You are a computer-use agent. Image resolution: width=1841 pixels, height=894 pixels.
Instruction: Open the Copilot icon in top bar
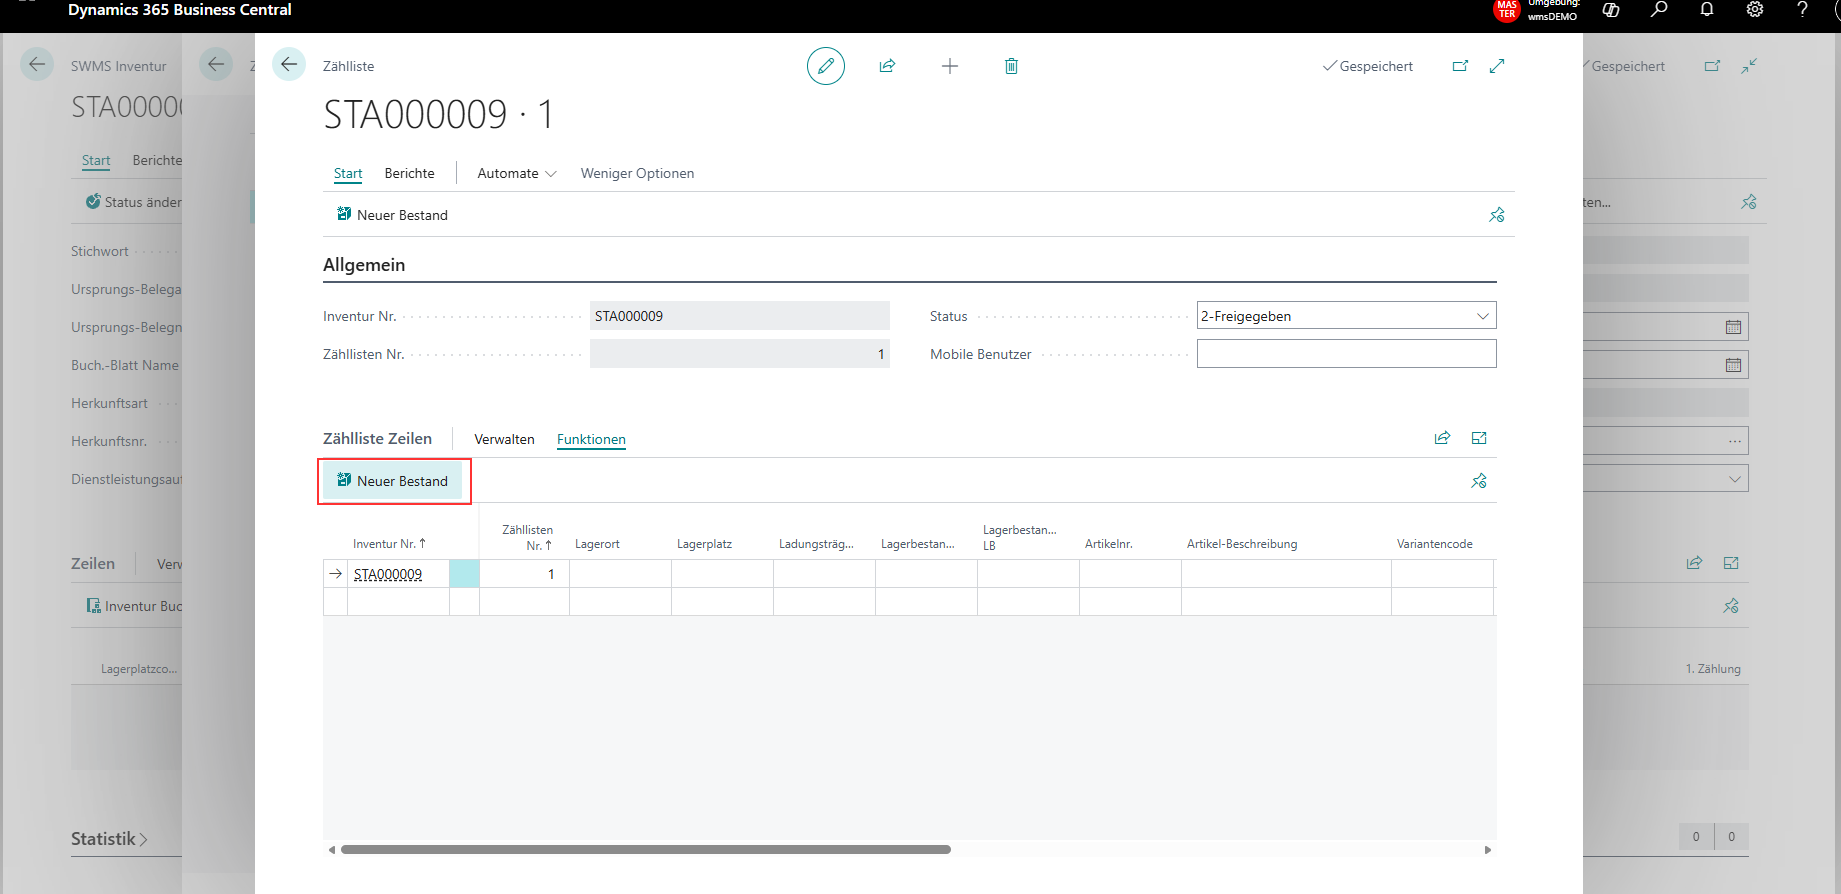click(x=1611, y=10)
